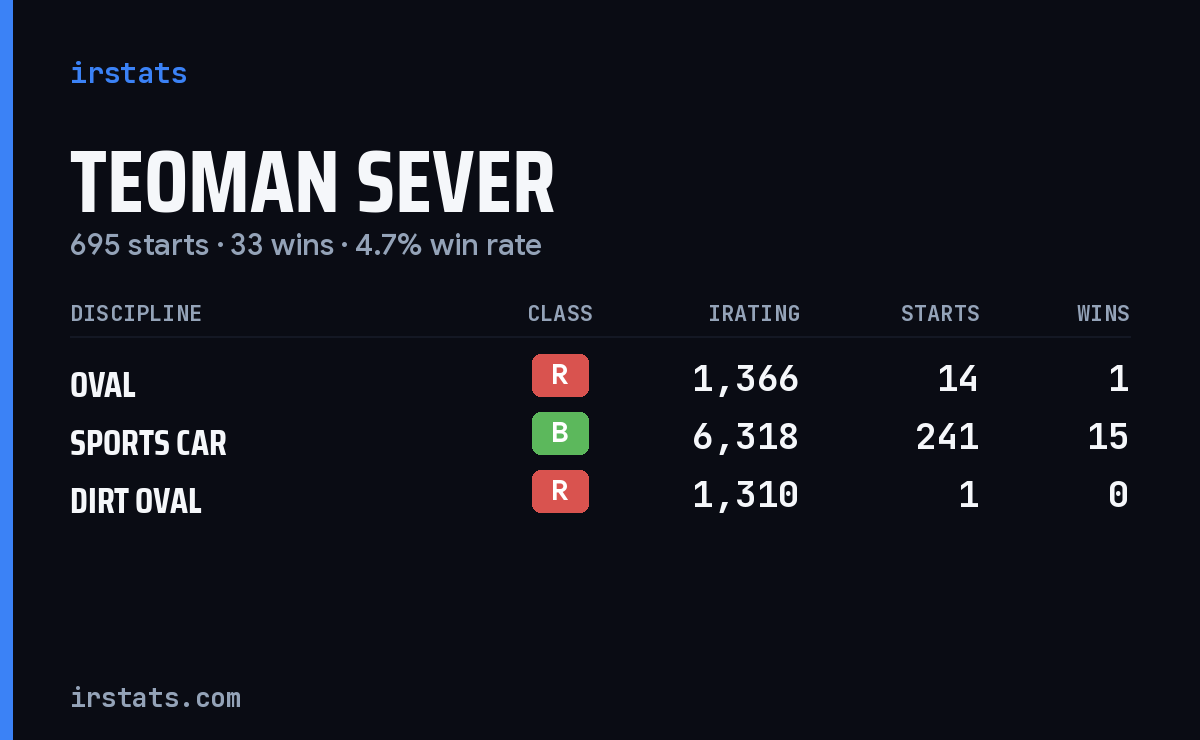
Task: Click the green B class badge for Sports Car
Action: tap(560, 434)
